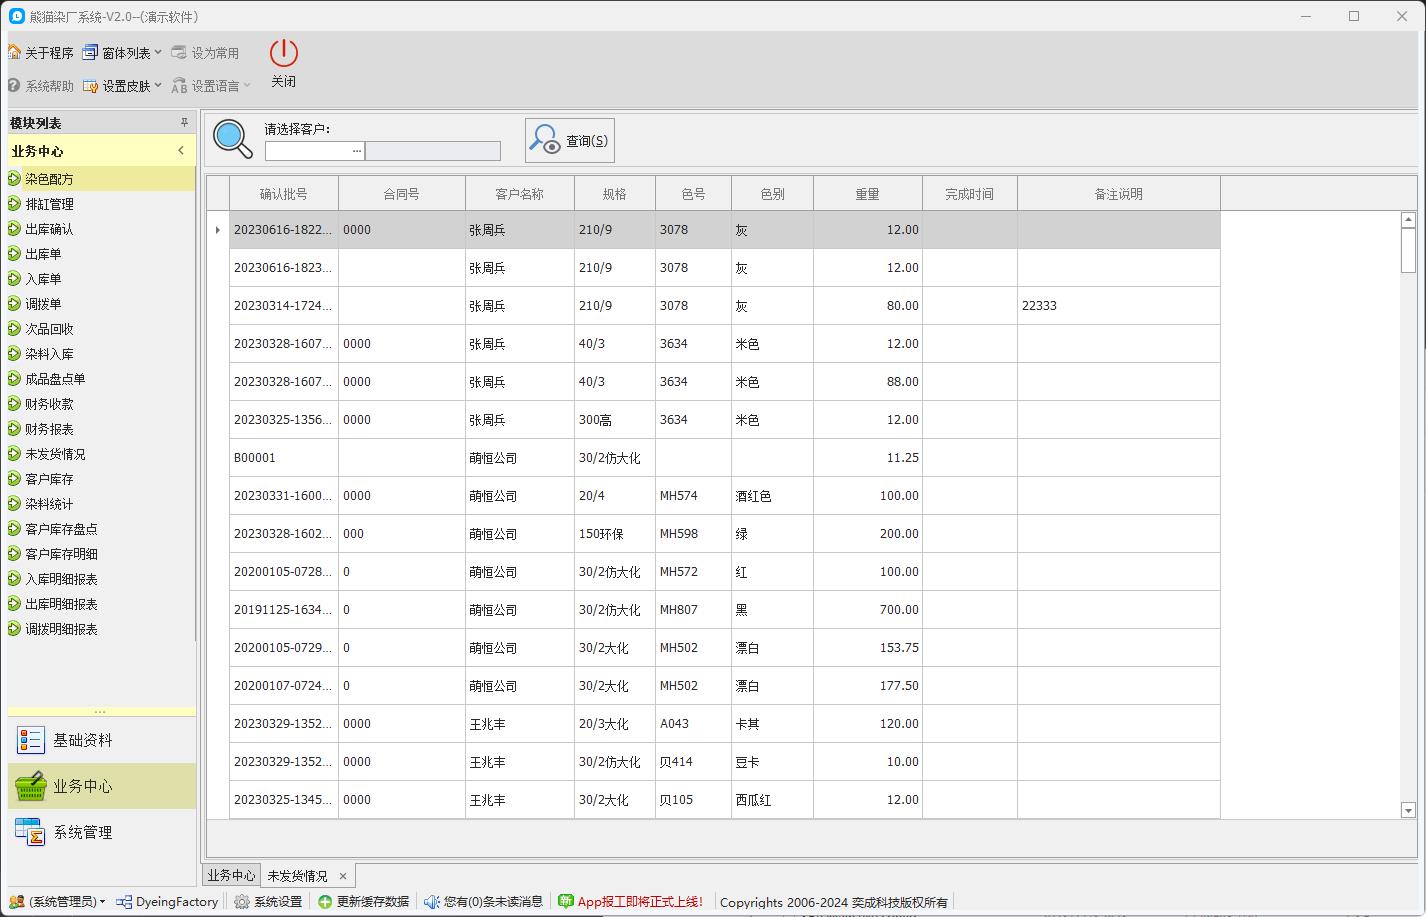Collapse the 业务中心 sidebar group
The height and width of the screenshot is (917, 1426).
tap(181, 151)
